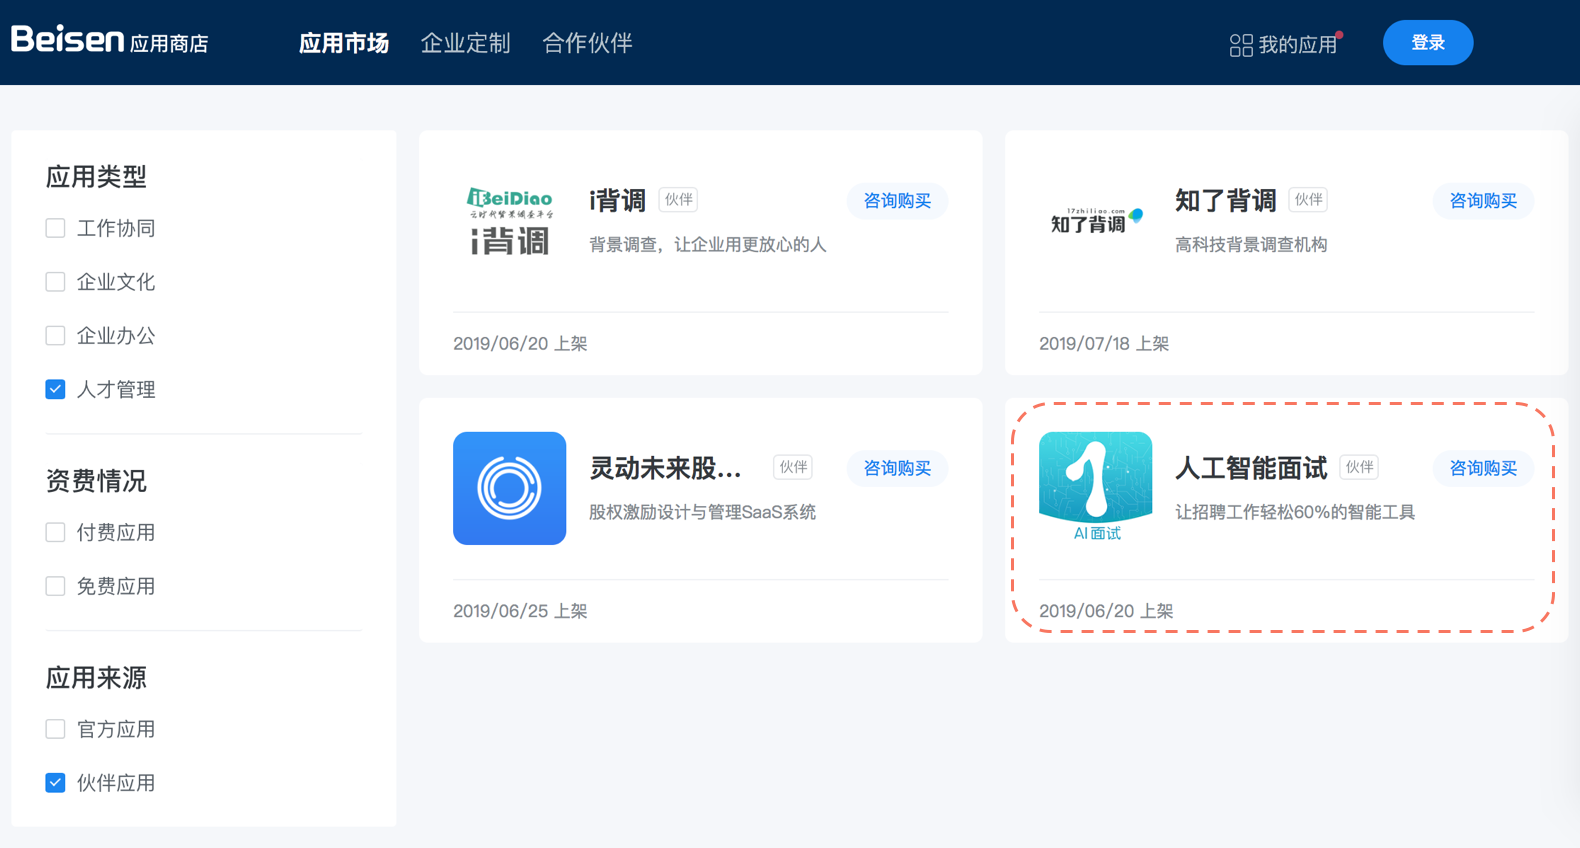Image resolution: width=1580 pixels, height=848 pixels.
Task: Click the 应用类型 section heading
Action: [x=96, y=177]
